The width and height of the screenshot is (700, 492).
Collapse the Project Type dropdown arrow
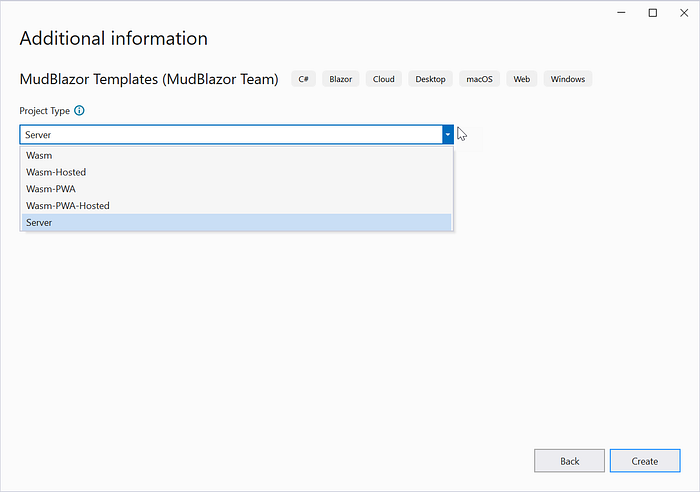coord(447,134)
